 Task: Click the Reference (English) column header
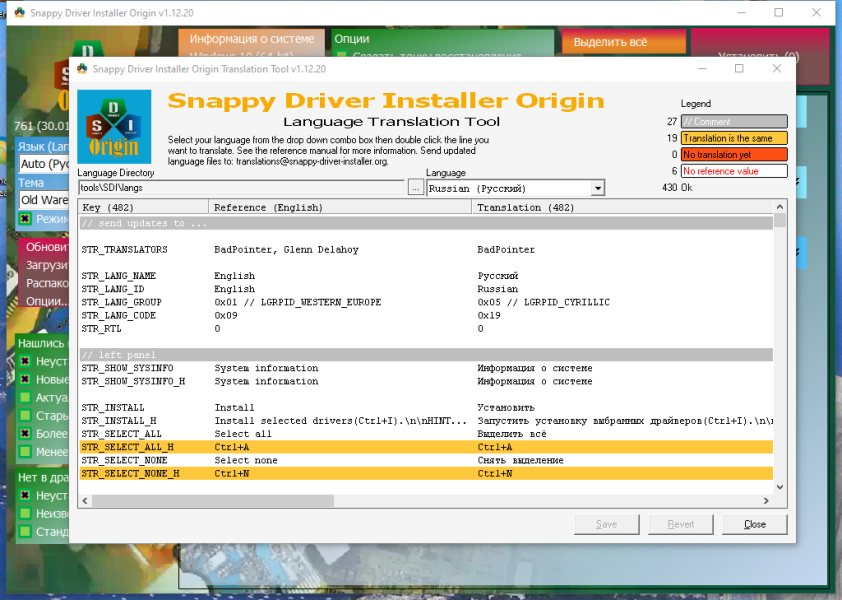point(340,207)
